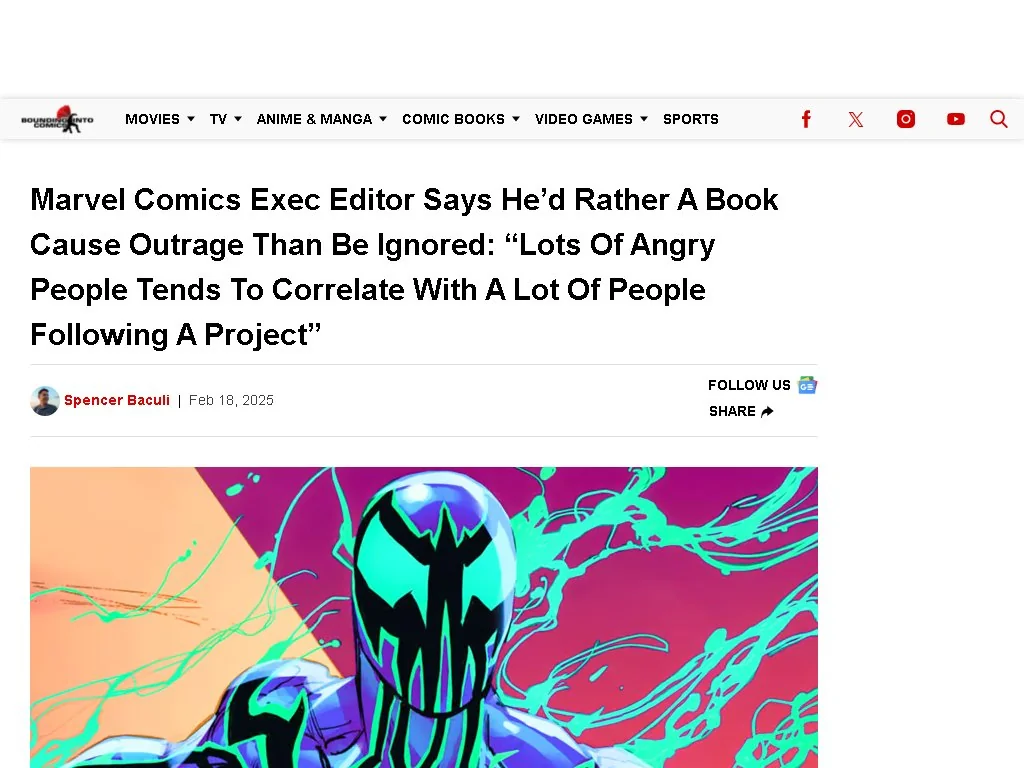Open author Spencer Baculi's page
1024x768 pixels.
point(117,400)
